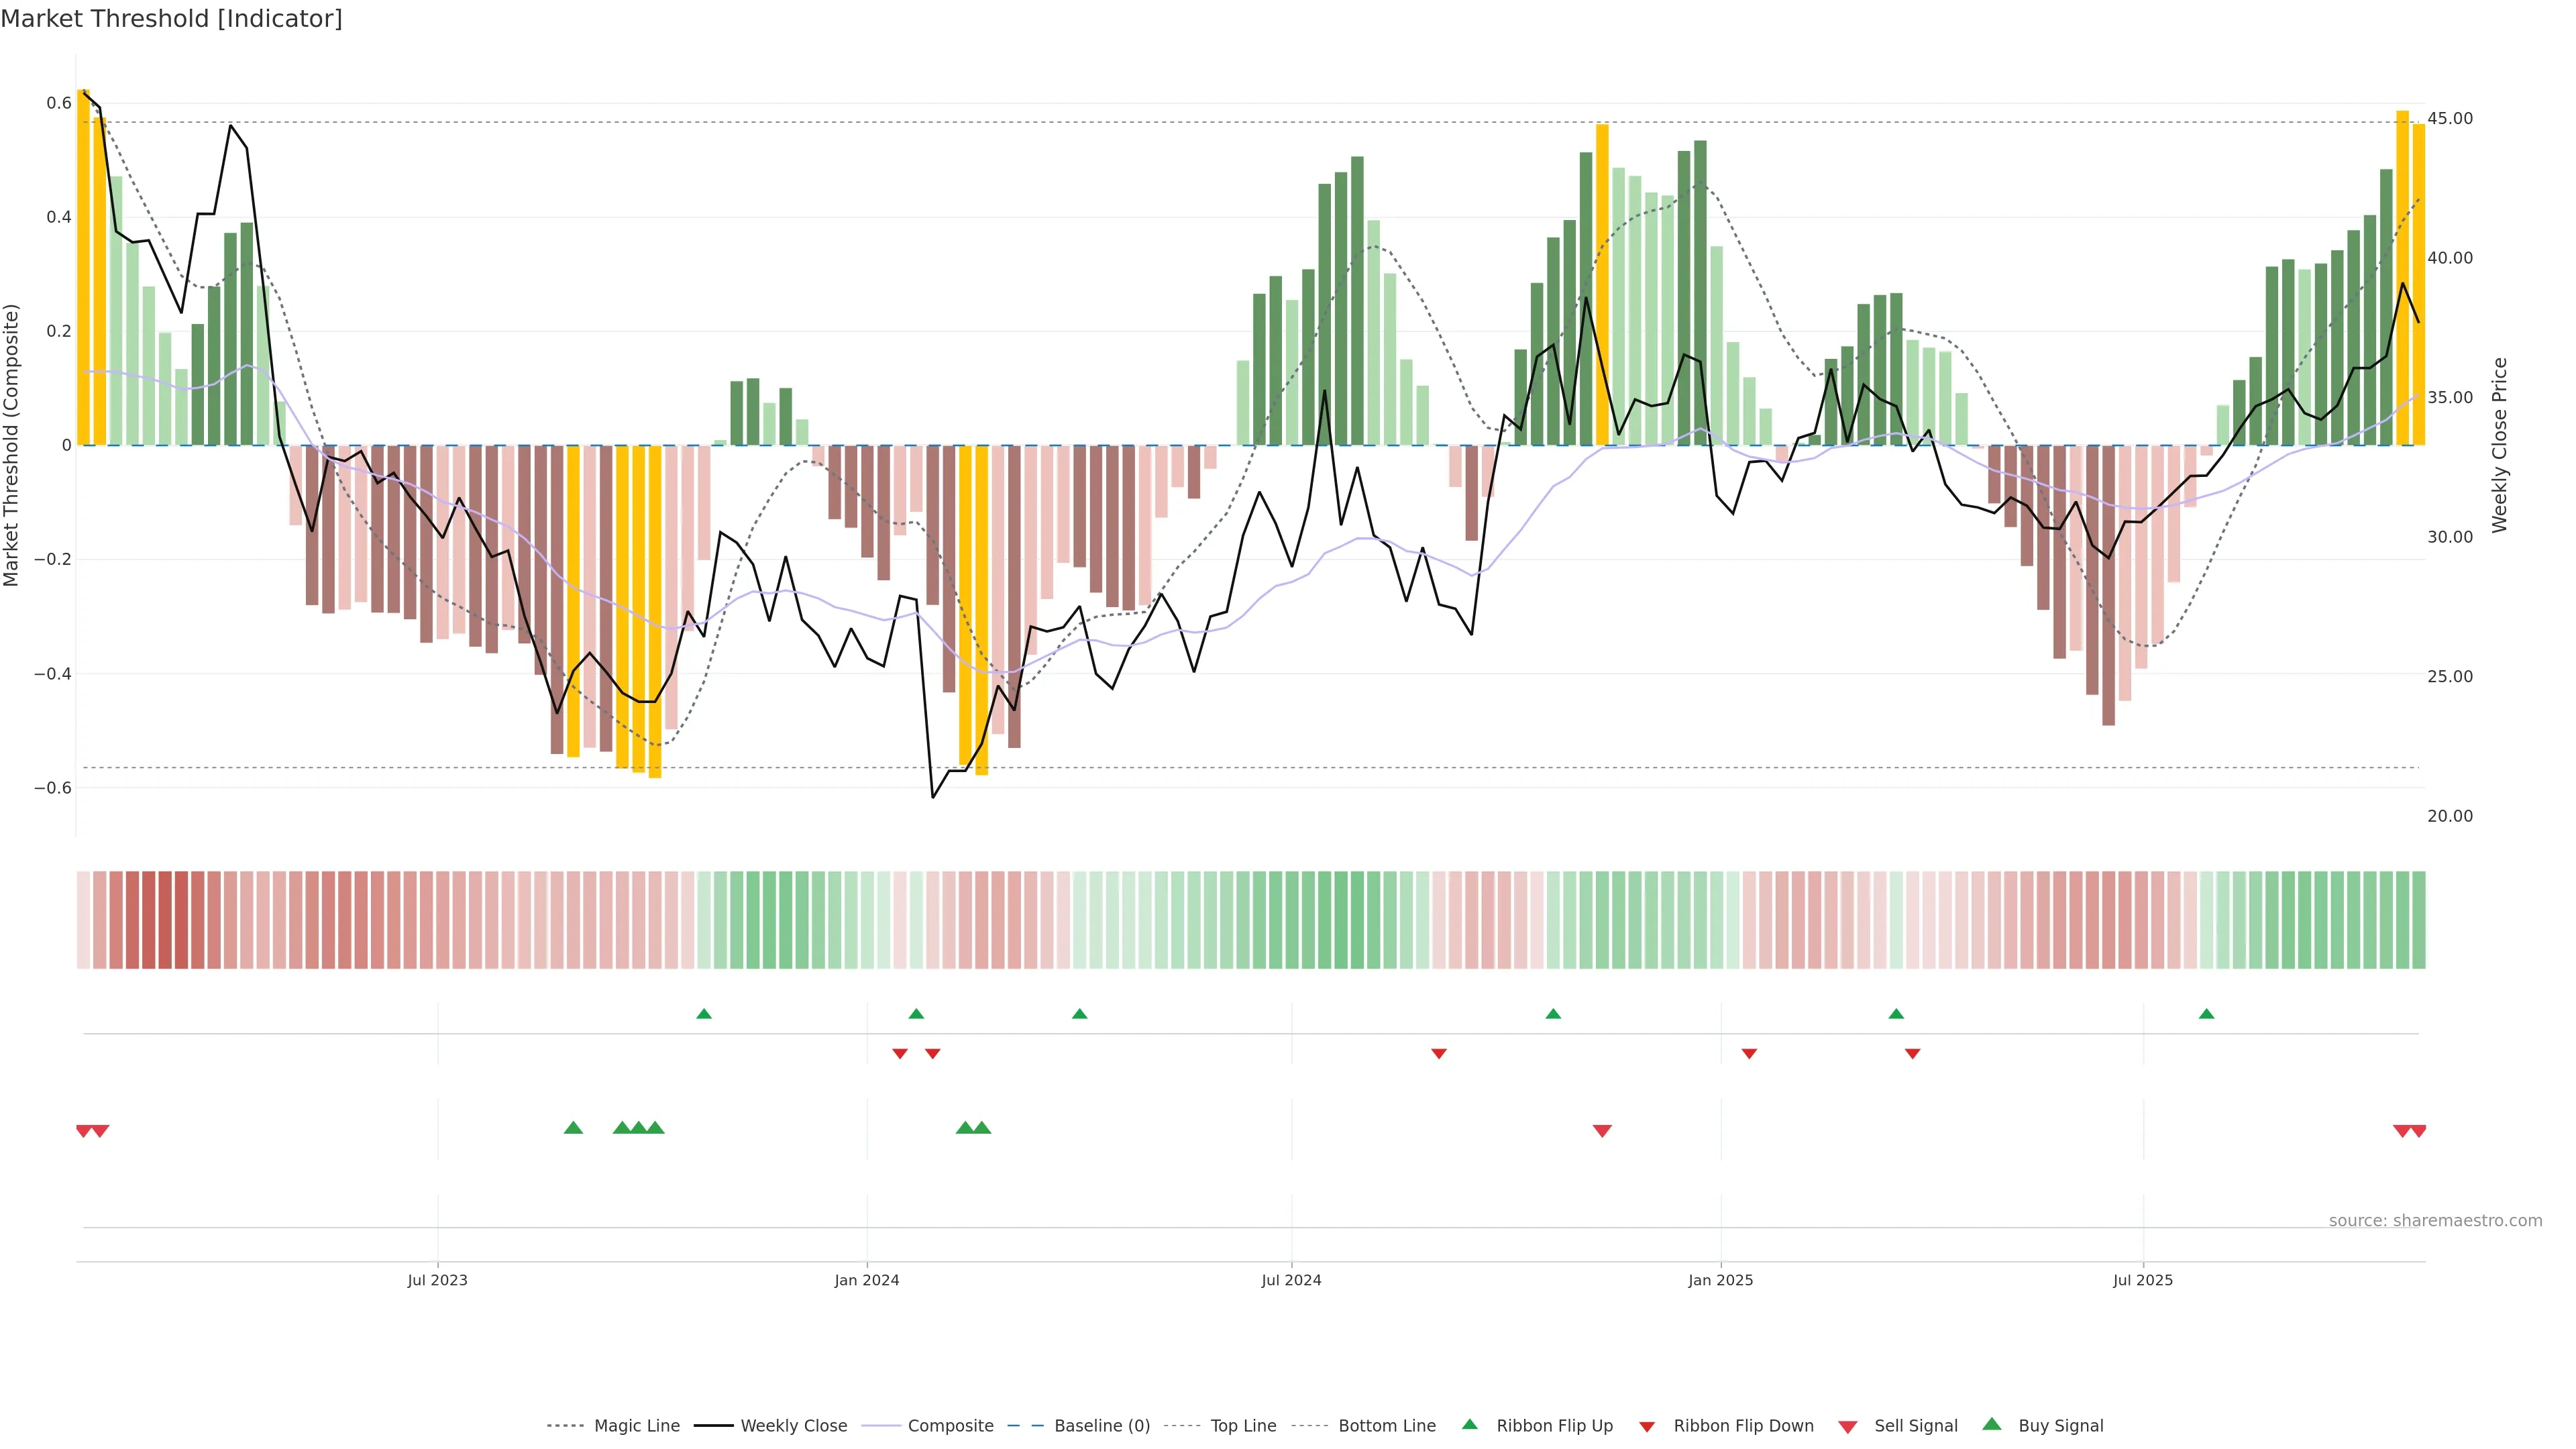Click the Jan 2024 x-axis label
This screenshot has width=2576, height=1449.
[867, 1280]
